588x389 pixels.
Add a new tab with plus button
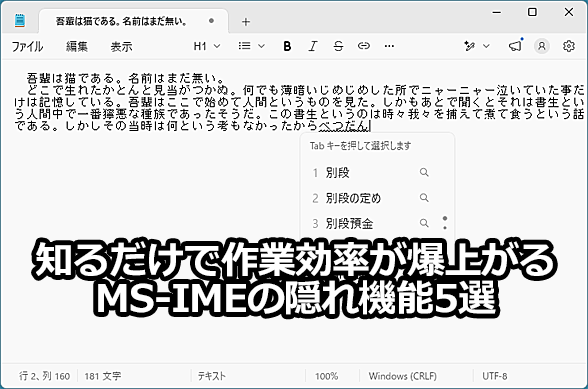pyautogui.click(x=246, y=22)
